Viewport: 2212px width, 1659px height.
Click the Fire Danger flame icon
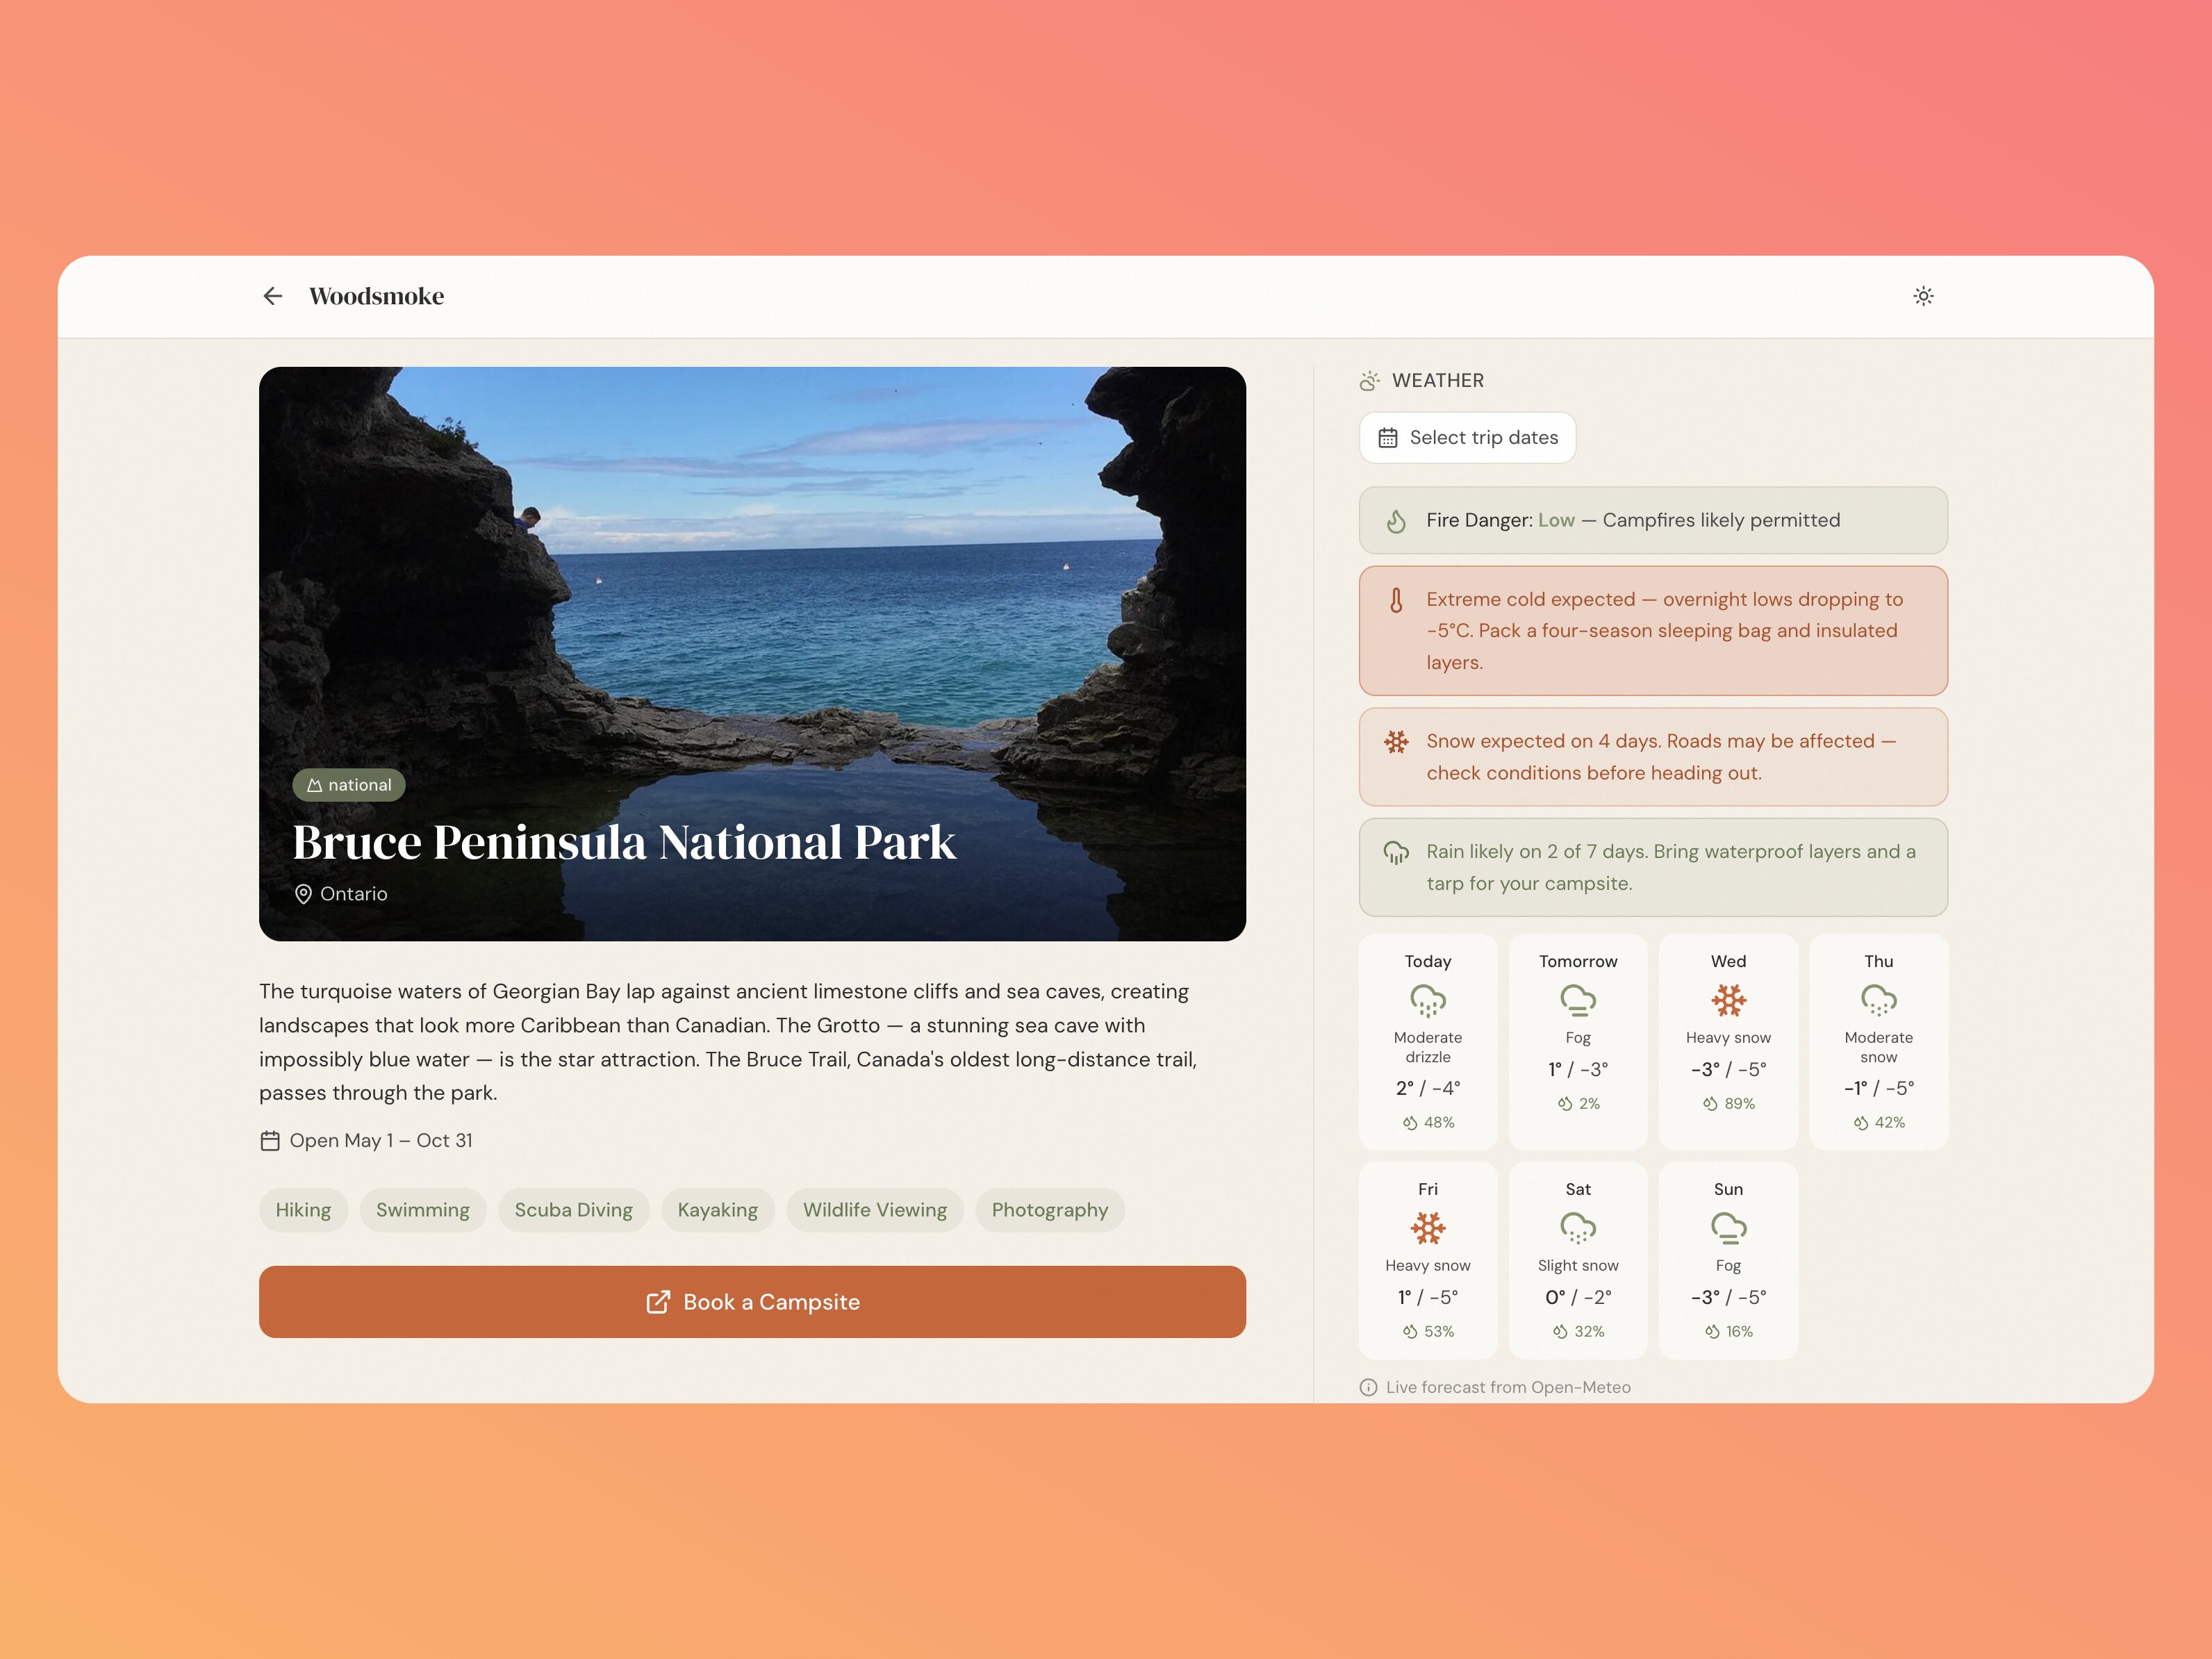coord(1396,521)
